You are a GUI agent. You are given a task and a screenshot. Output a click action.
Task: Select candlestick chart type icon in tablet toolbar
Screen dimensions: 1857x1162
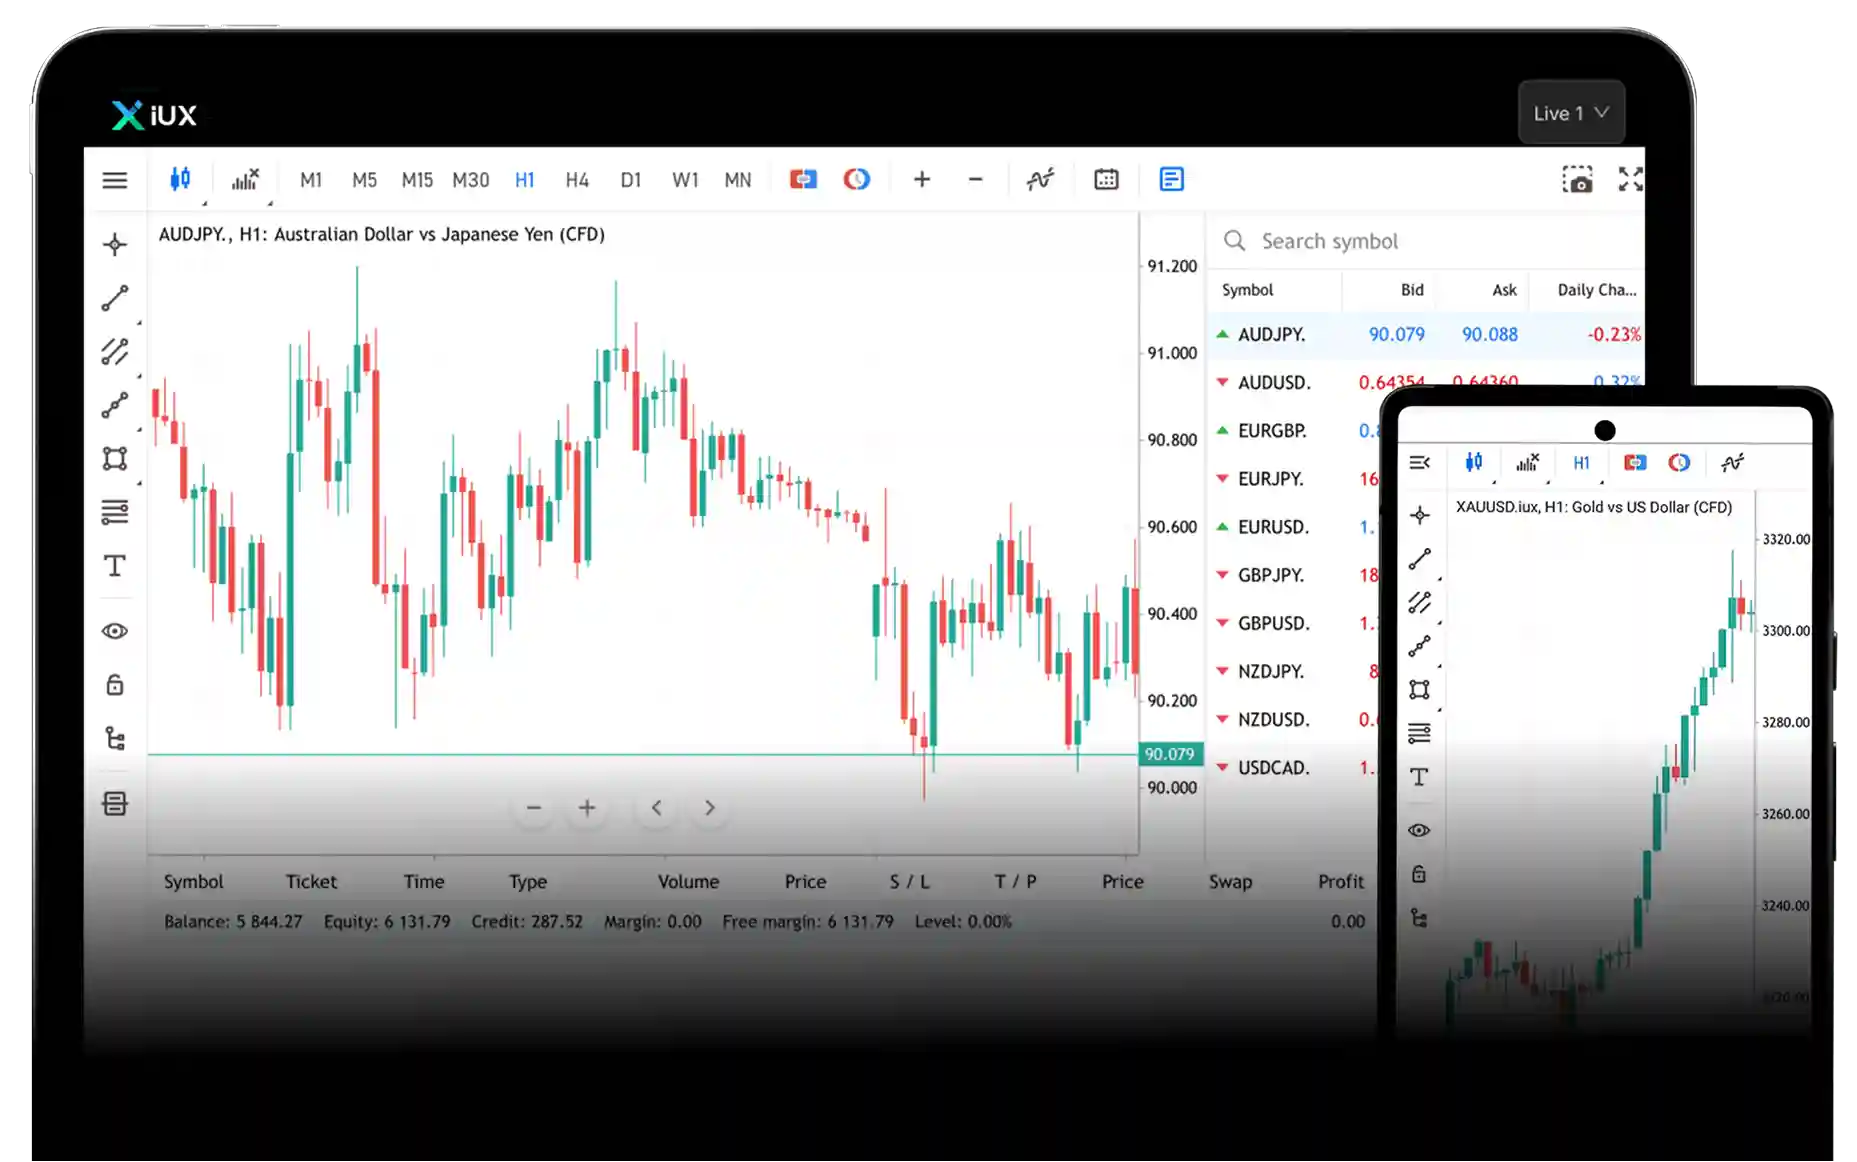tap(180, 179)
